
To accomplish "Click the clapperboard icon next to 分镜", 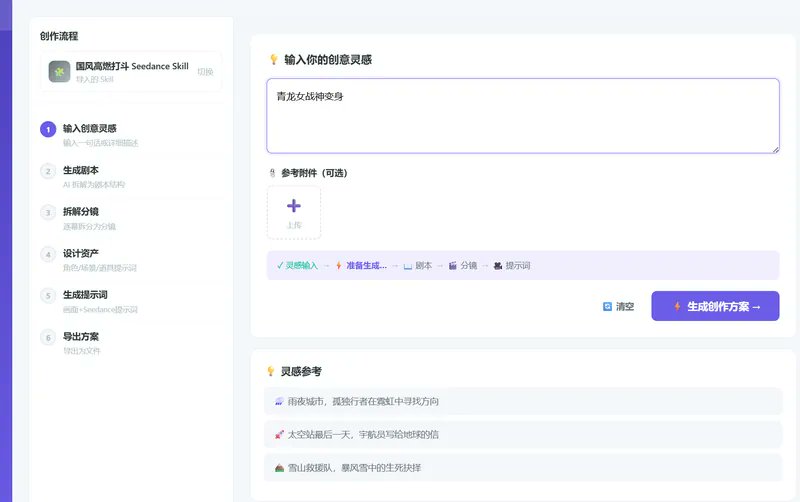I will 453,266.
